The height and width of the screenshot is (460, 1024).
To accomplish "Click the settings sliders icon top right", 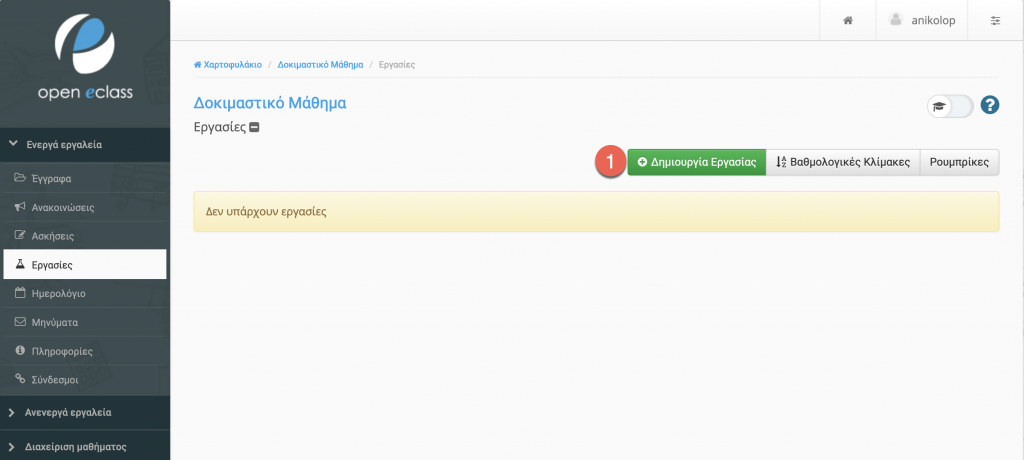I will pos(995,20).
